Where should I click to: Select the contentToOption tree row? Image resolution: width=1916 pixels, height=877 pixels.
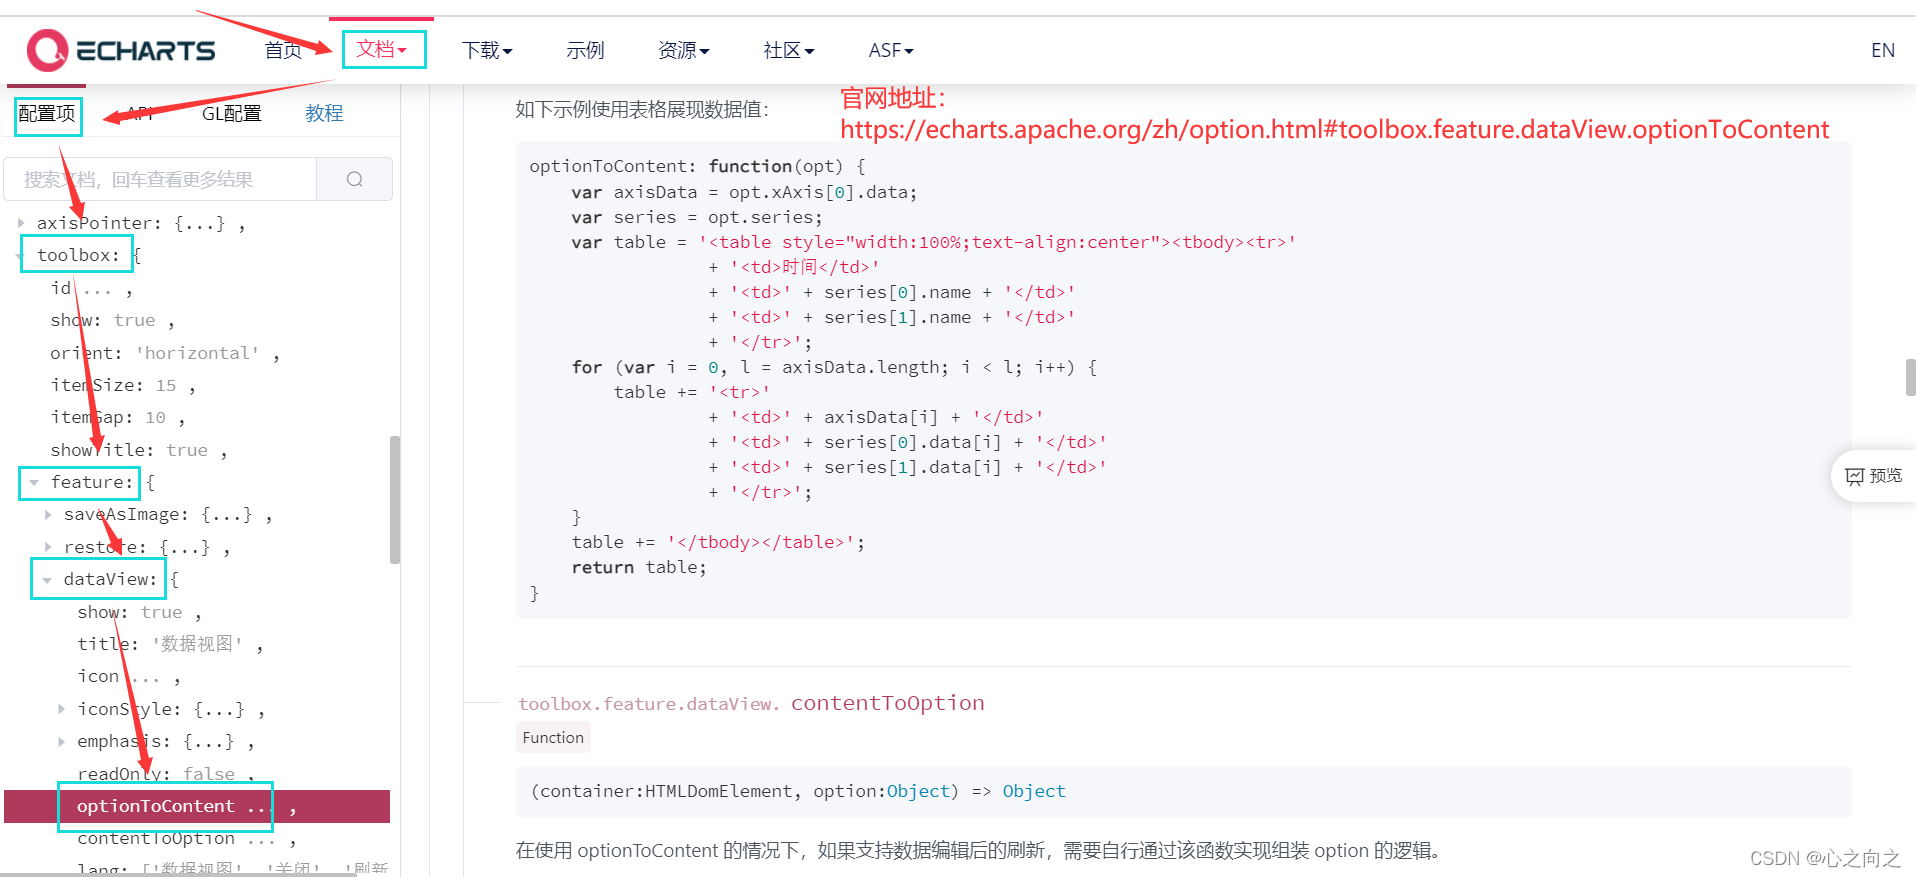(x=187, y=839)
